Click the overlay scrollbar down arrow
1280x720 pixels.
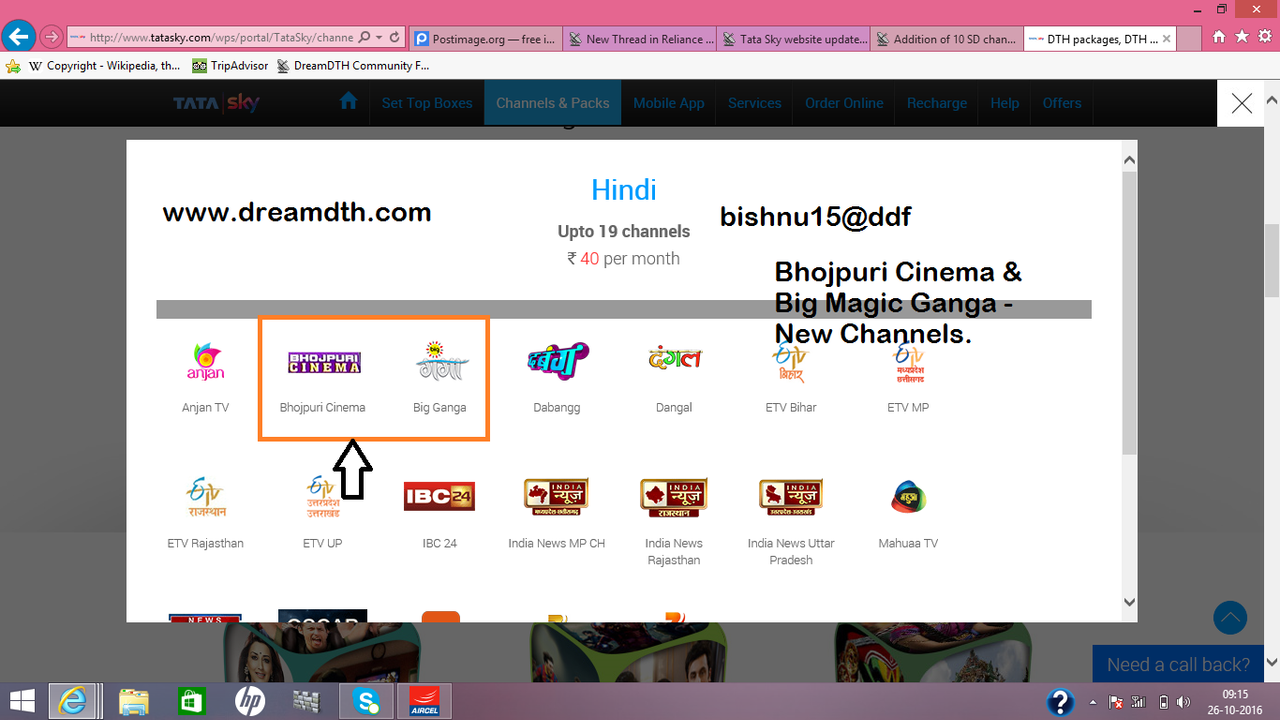(1129, 602)
